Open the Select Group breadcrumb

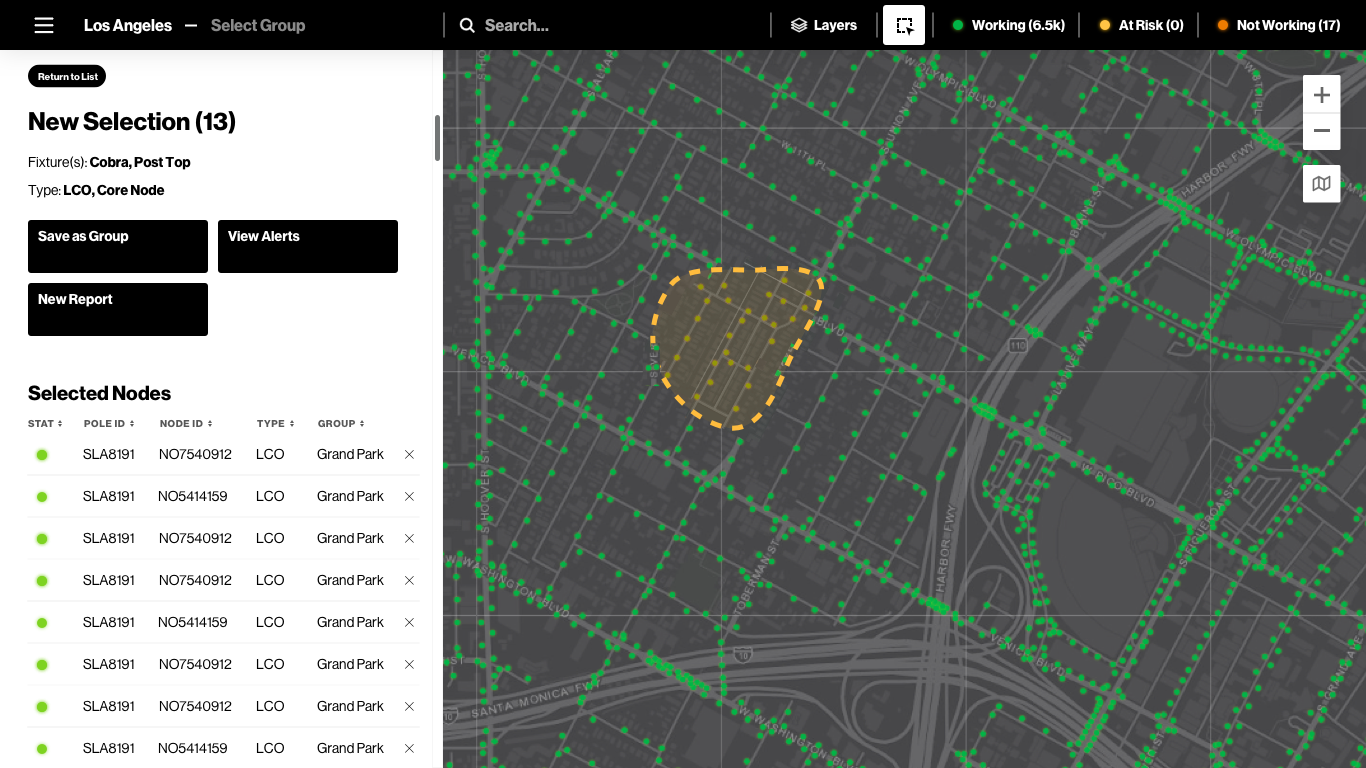coord(258,25)
